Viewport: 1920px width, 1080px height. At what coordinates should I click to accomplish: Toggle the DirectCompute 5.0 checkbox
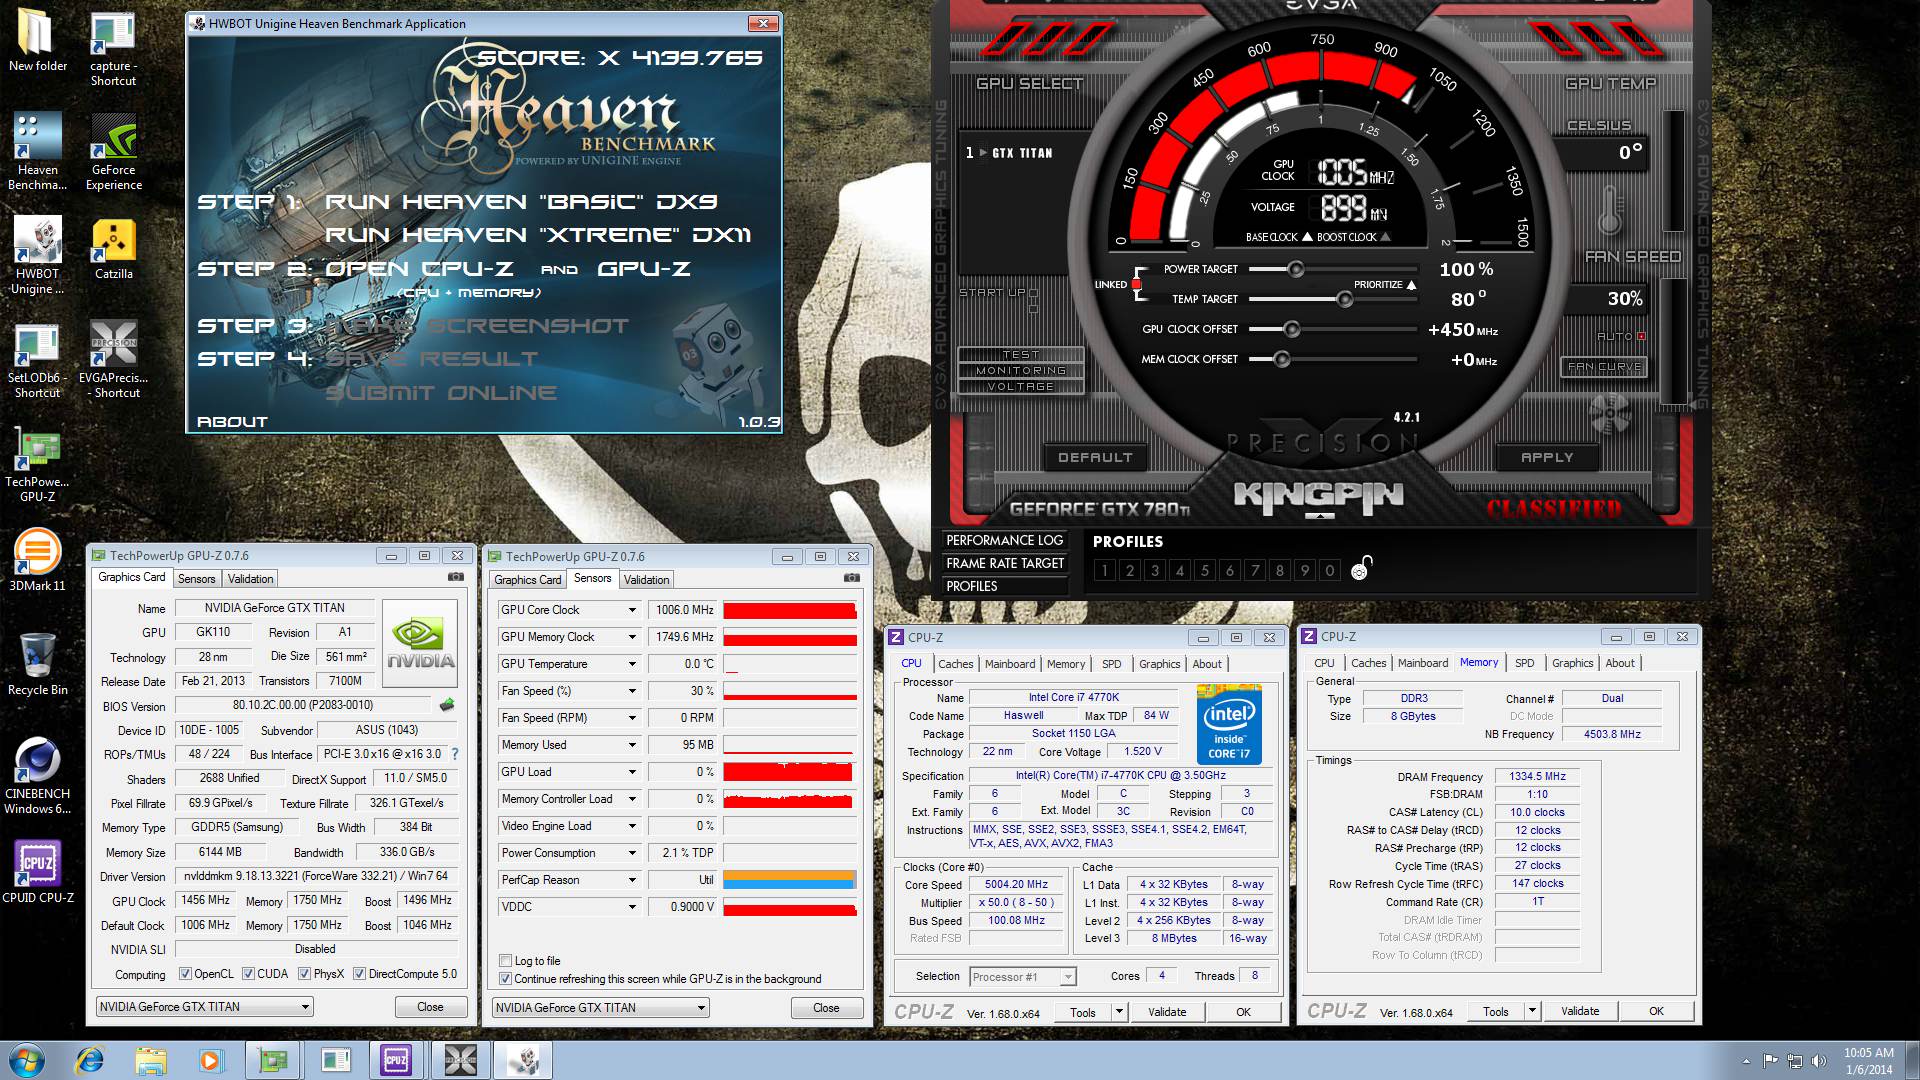(x=359, y=974)
